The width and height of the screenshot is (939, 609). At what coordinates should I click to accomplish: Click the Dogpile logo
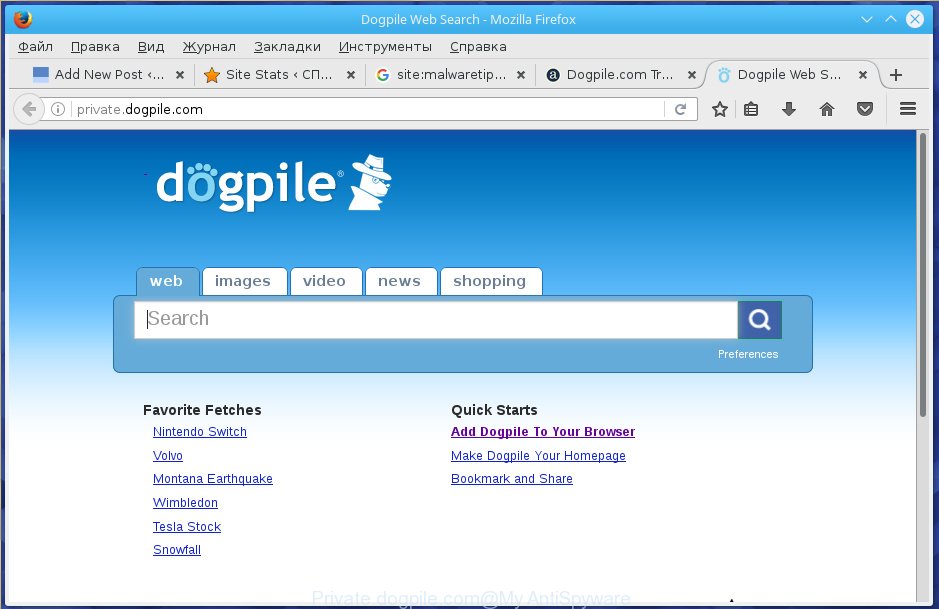274,183
